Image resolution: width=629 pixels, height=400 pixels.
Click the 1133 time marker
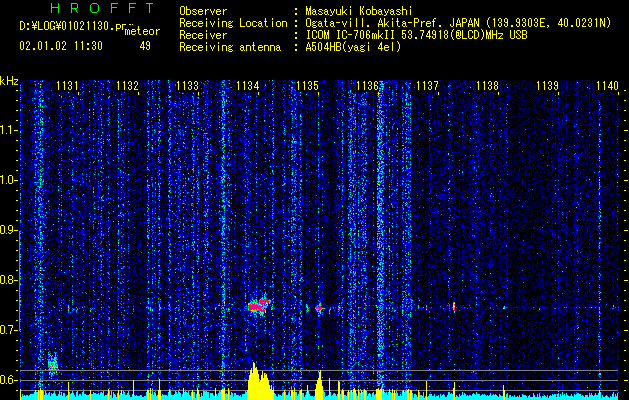tap(187, 85)
